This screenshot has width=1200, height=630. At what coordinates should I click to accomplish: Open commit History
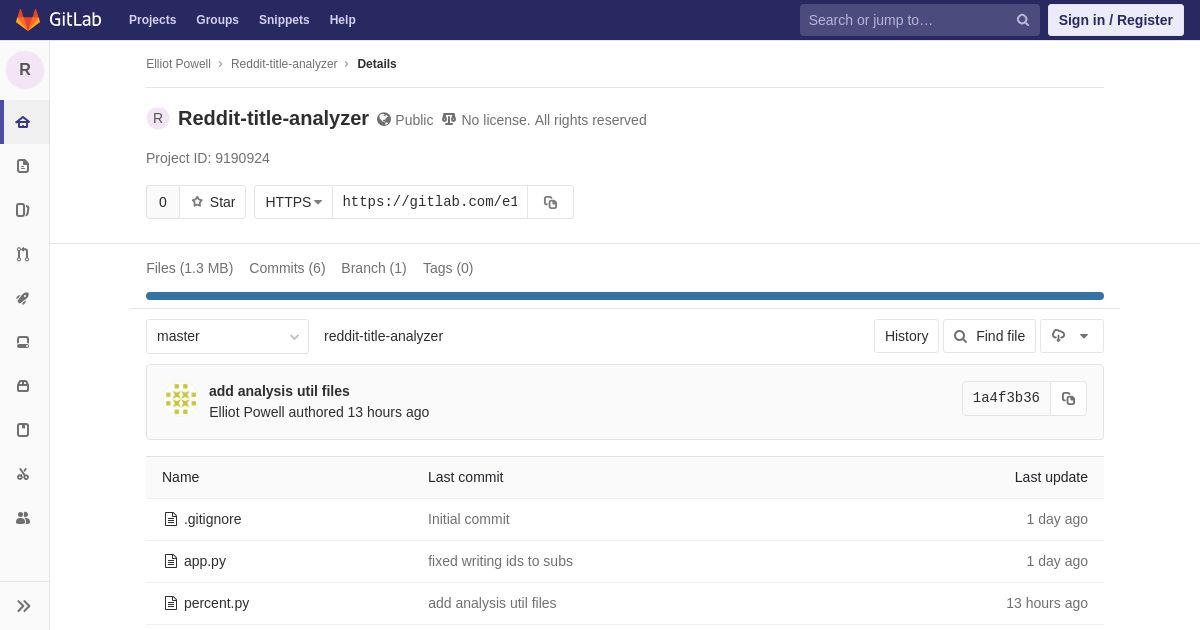pyautogui.click(x=906, y=336)
